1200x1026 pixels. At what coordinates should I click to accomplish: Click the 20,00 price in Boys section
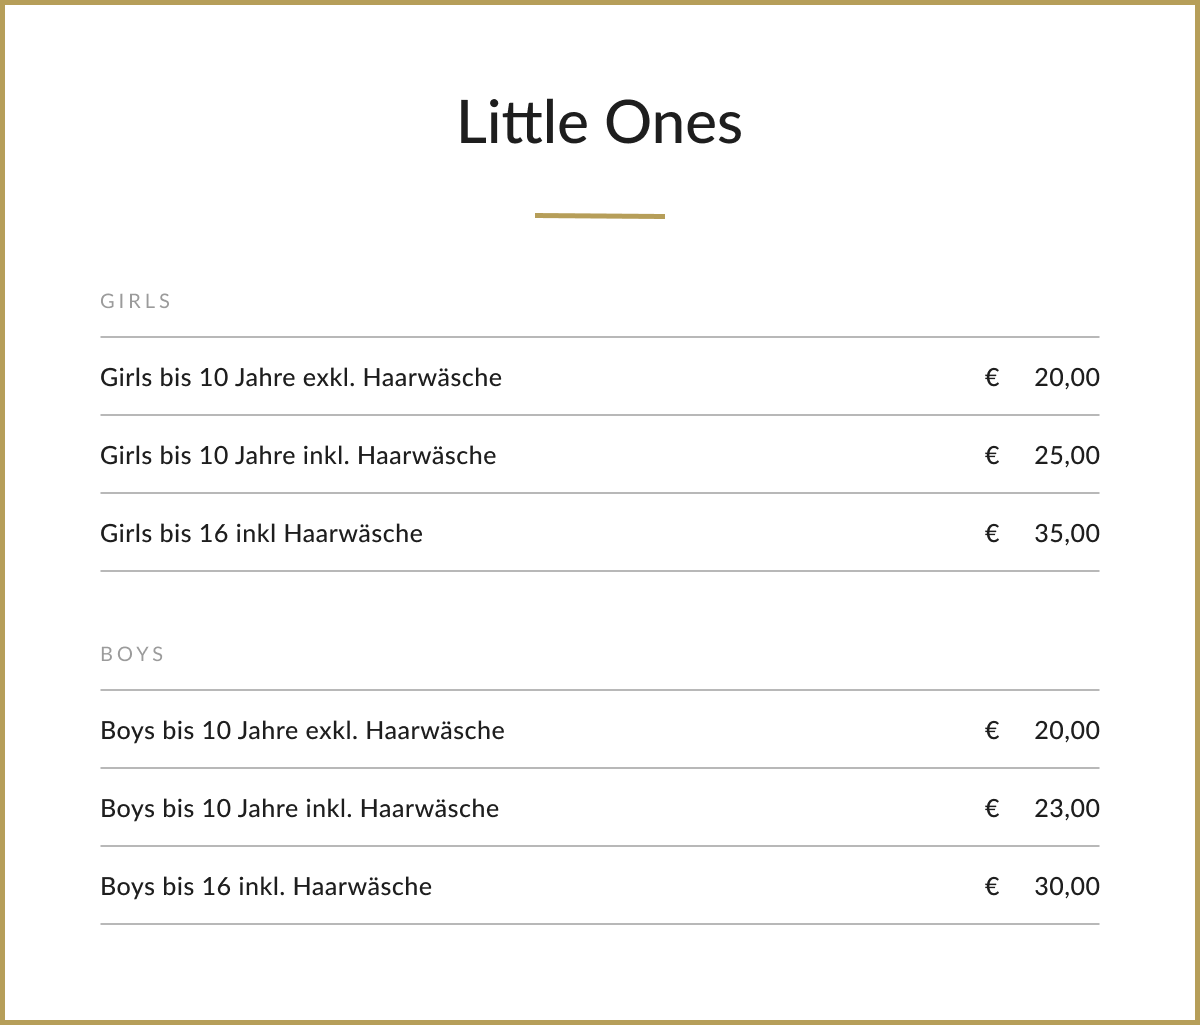[1067, 730]
